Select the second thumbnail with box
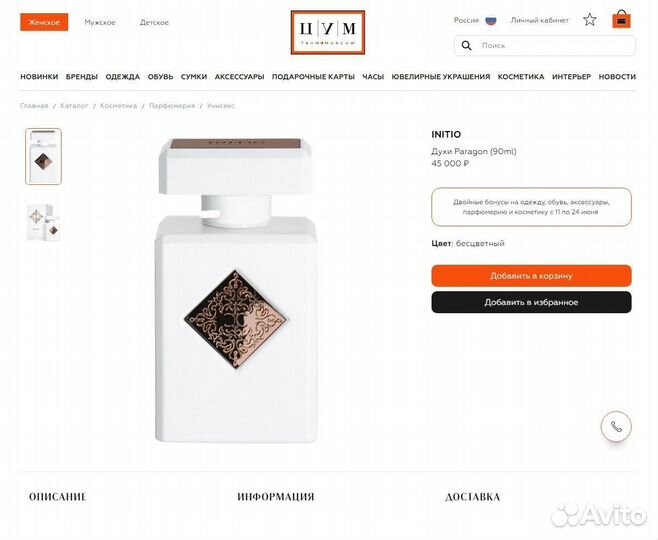 [44, 222]
